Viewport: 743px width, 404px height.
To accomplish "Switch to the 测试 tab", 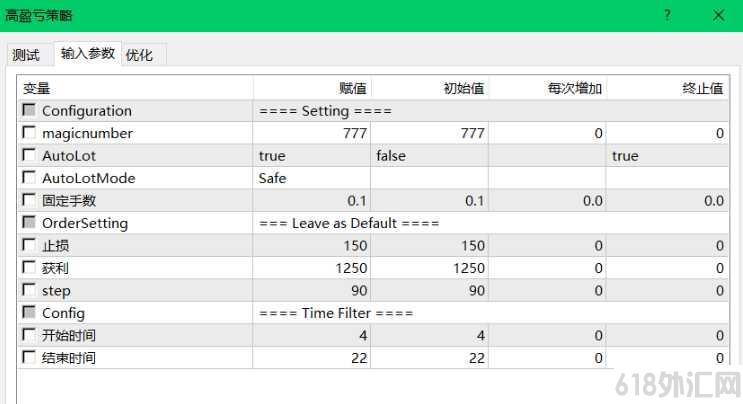I will [x=26, y=55].
